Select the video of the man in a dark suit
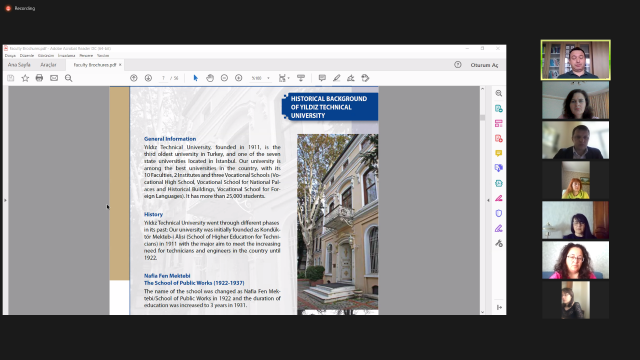This screenshot has width=640, height=360. (x=576, y=140)
